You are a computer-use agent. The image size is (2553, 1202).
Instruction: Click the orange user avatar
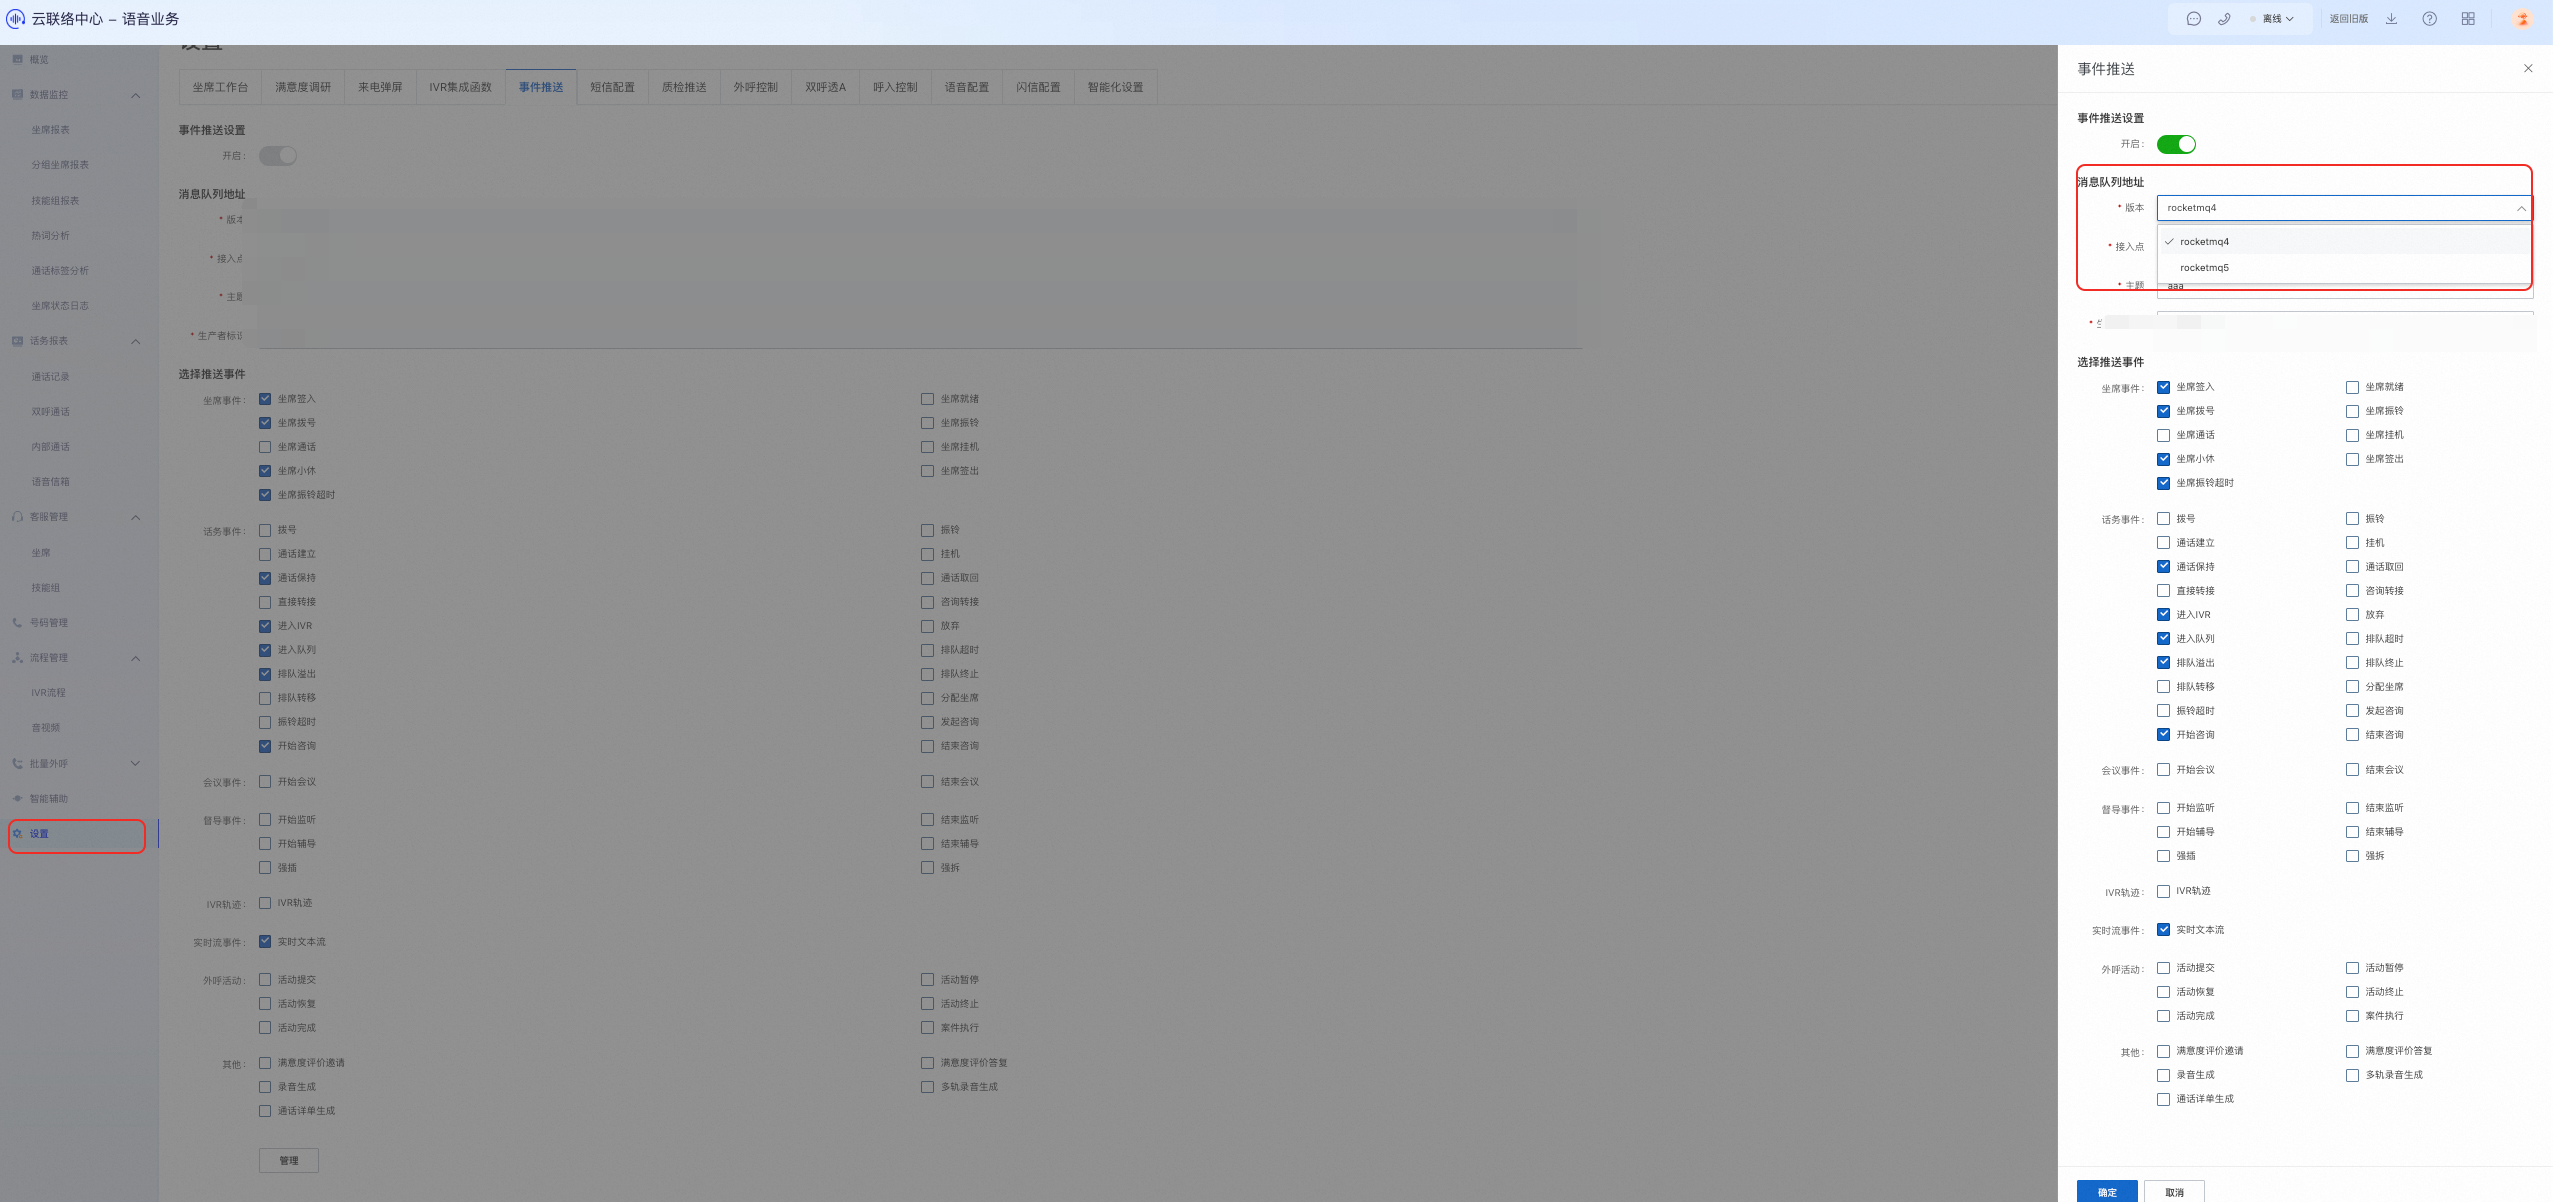click(x=2522, y=19)
